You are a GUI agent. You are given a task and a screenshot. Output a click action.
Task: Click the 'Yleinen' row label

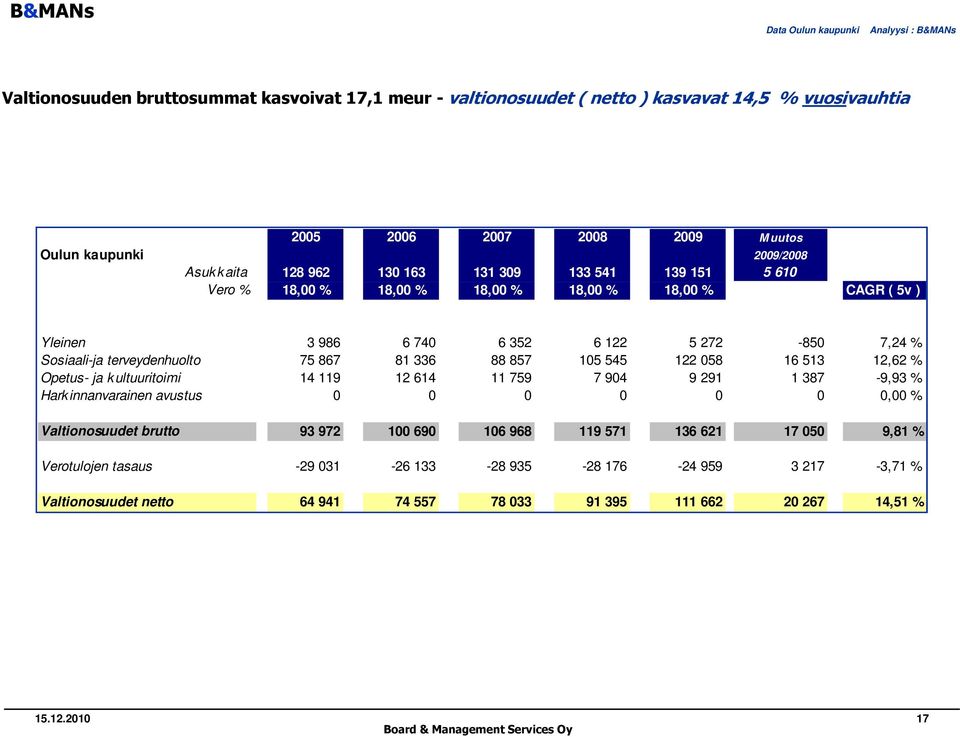[x=63, y=343]
